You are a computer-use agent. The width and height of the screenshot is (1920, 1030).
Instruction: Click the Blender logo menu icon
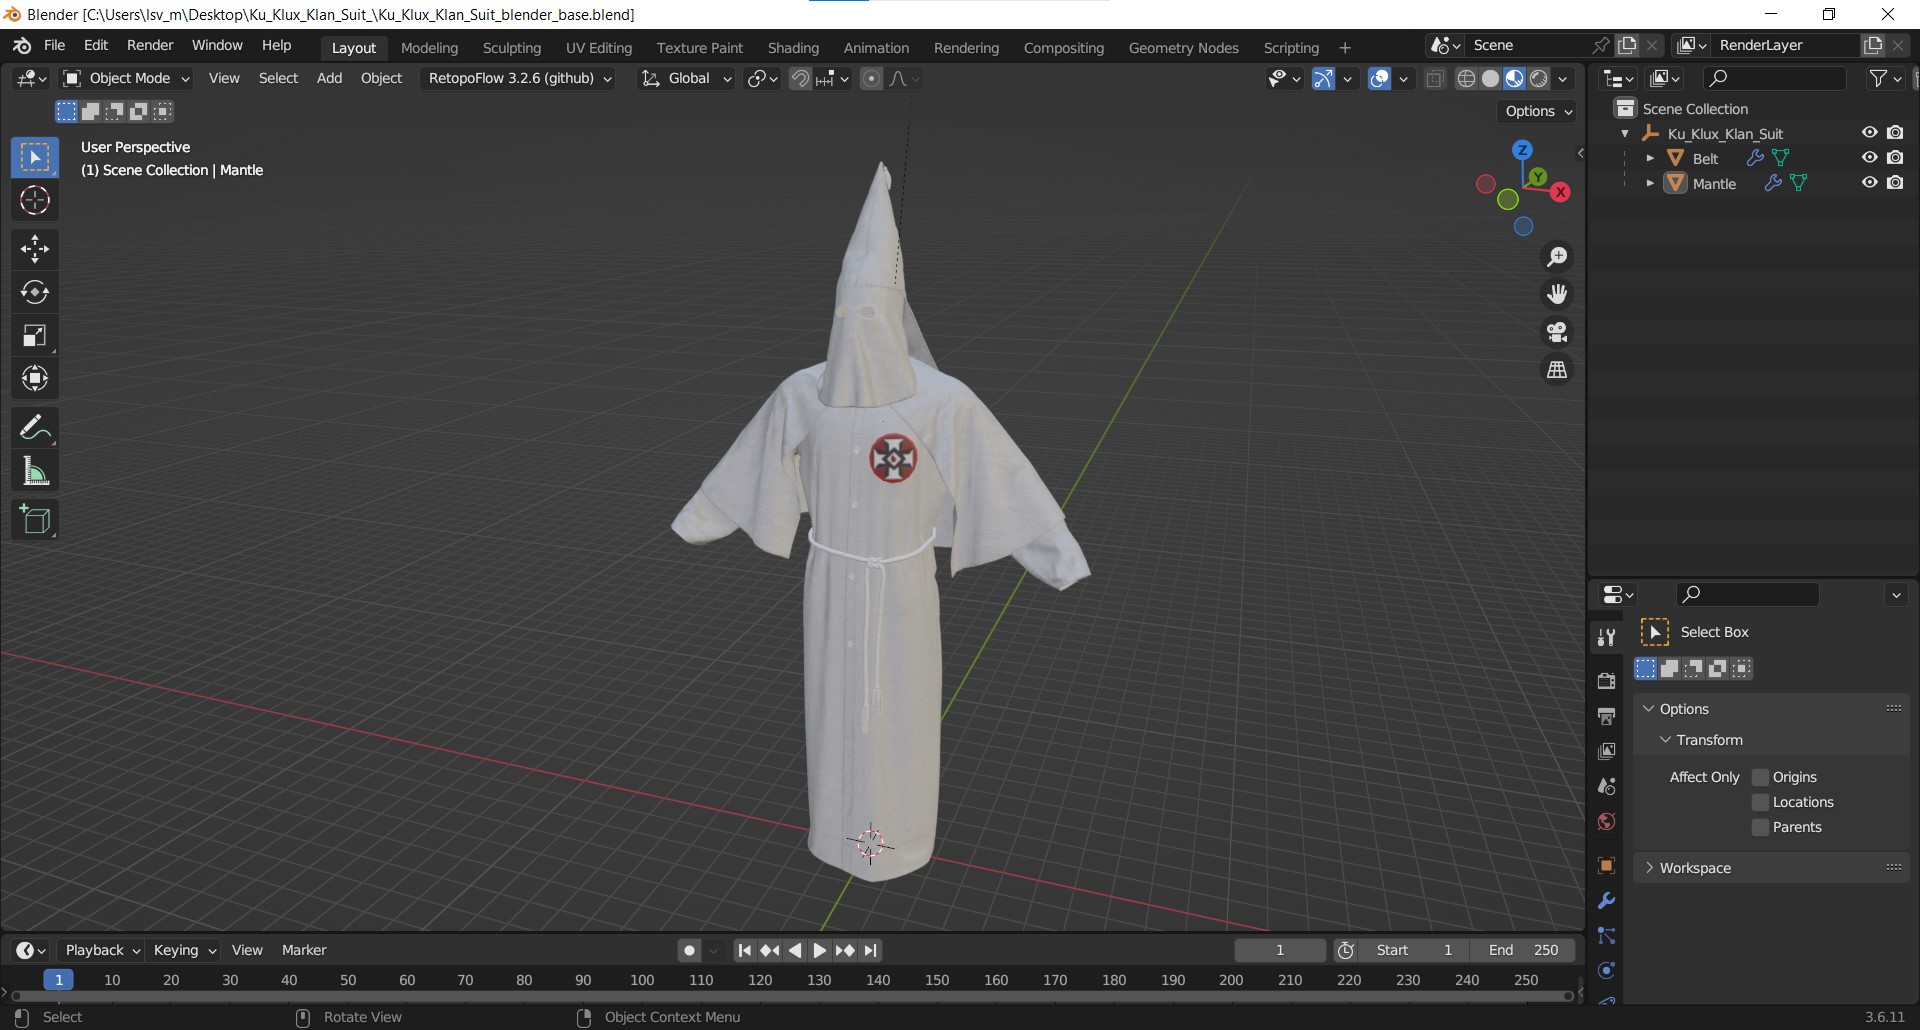pyautogui.click(x=22, y=46)
